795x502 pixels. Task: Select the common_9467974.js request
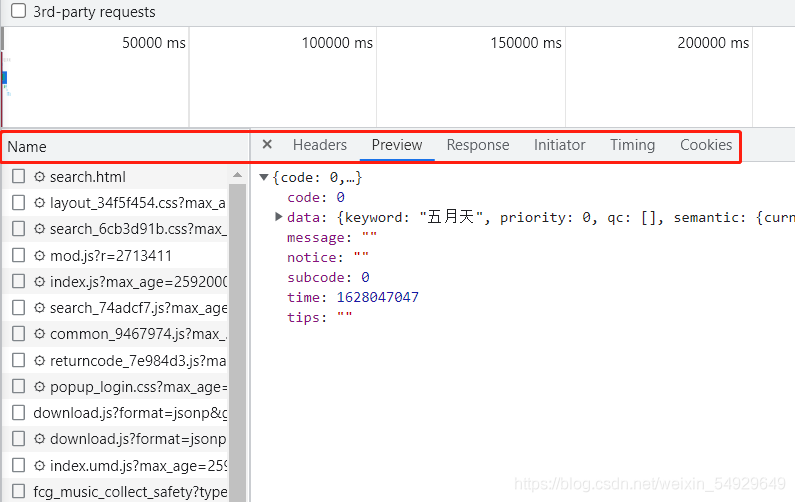[138, 334]
